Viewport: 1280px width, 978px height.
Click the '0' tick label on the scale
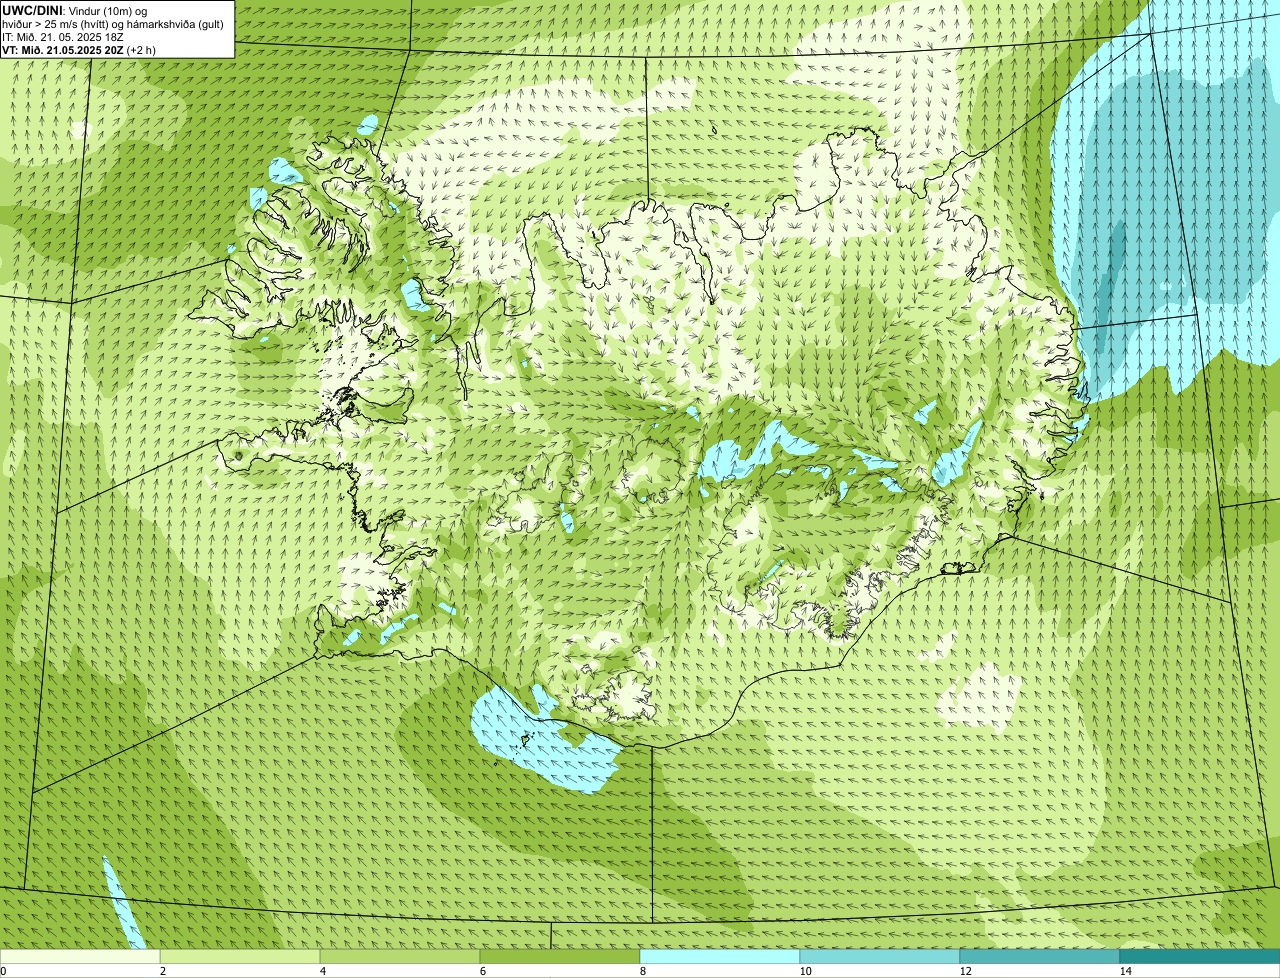4,971
